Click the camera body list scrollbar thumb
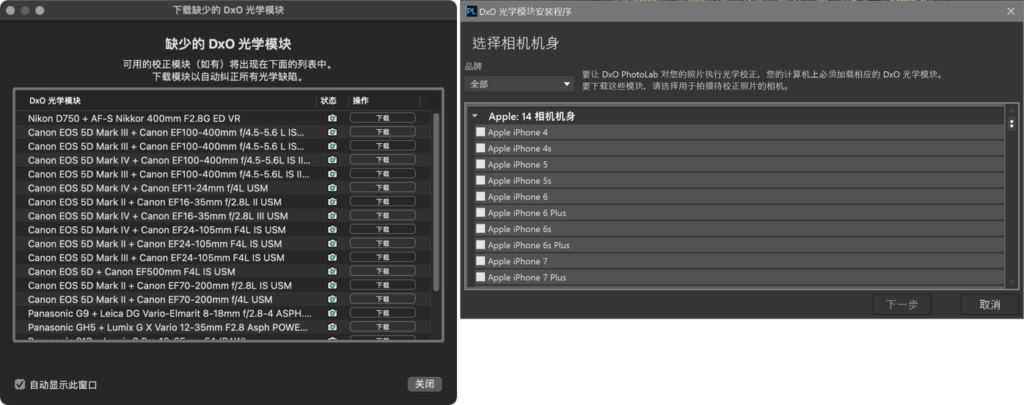This screenshot has height=405, width=1024. click(1012, 123)
